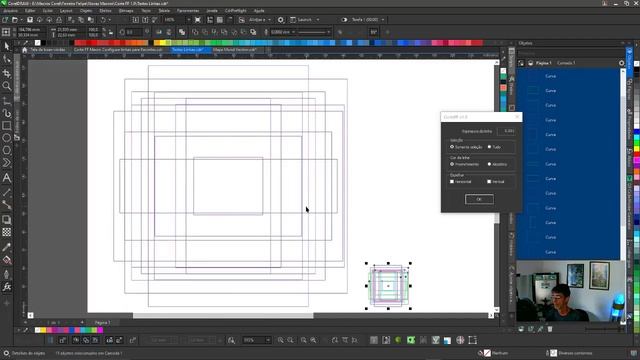This screenshot has height=360, width=640.
Task: Select the Drop Shadow tool
Action: pos(7,220)
